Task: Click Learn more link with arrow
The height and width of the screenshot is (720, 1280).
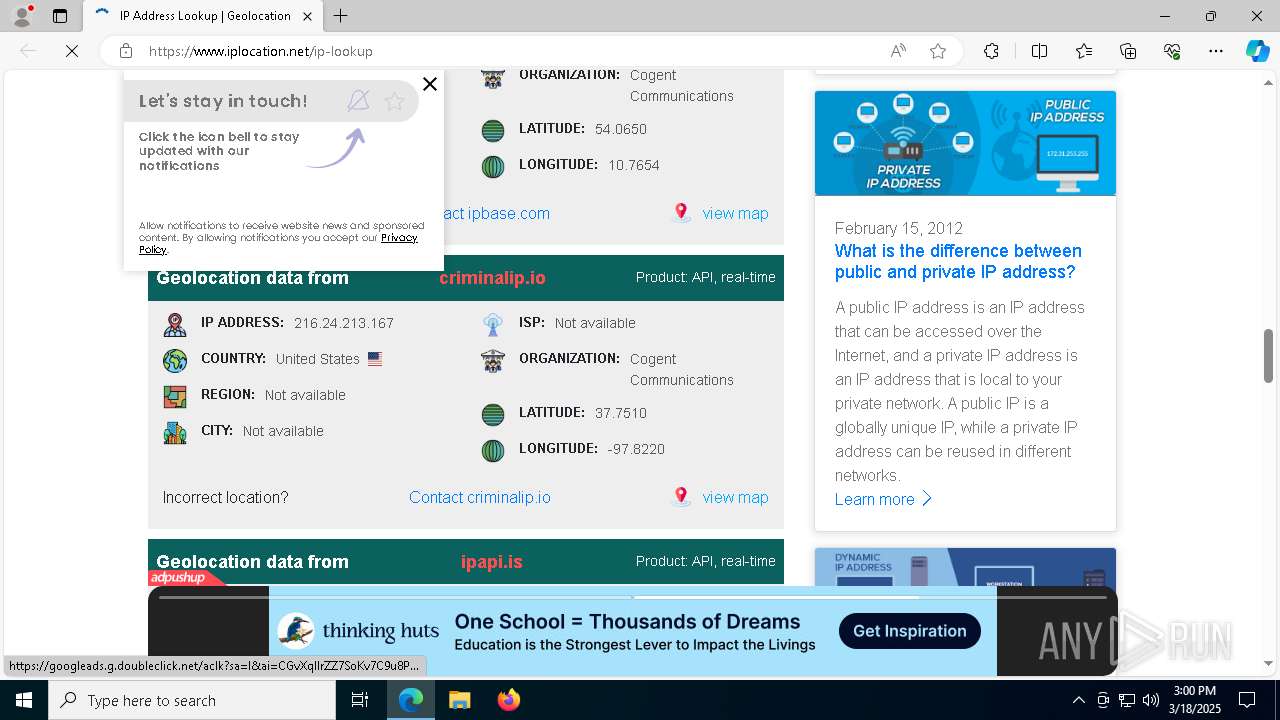Action: click(x=884, y=499)
